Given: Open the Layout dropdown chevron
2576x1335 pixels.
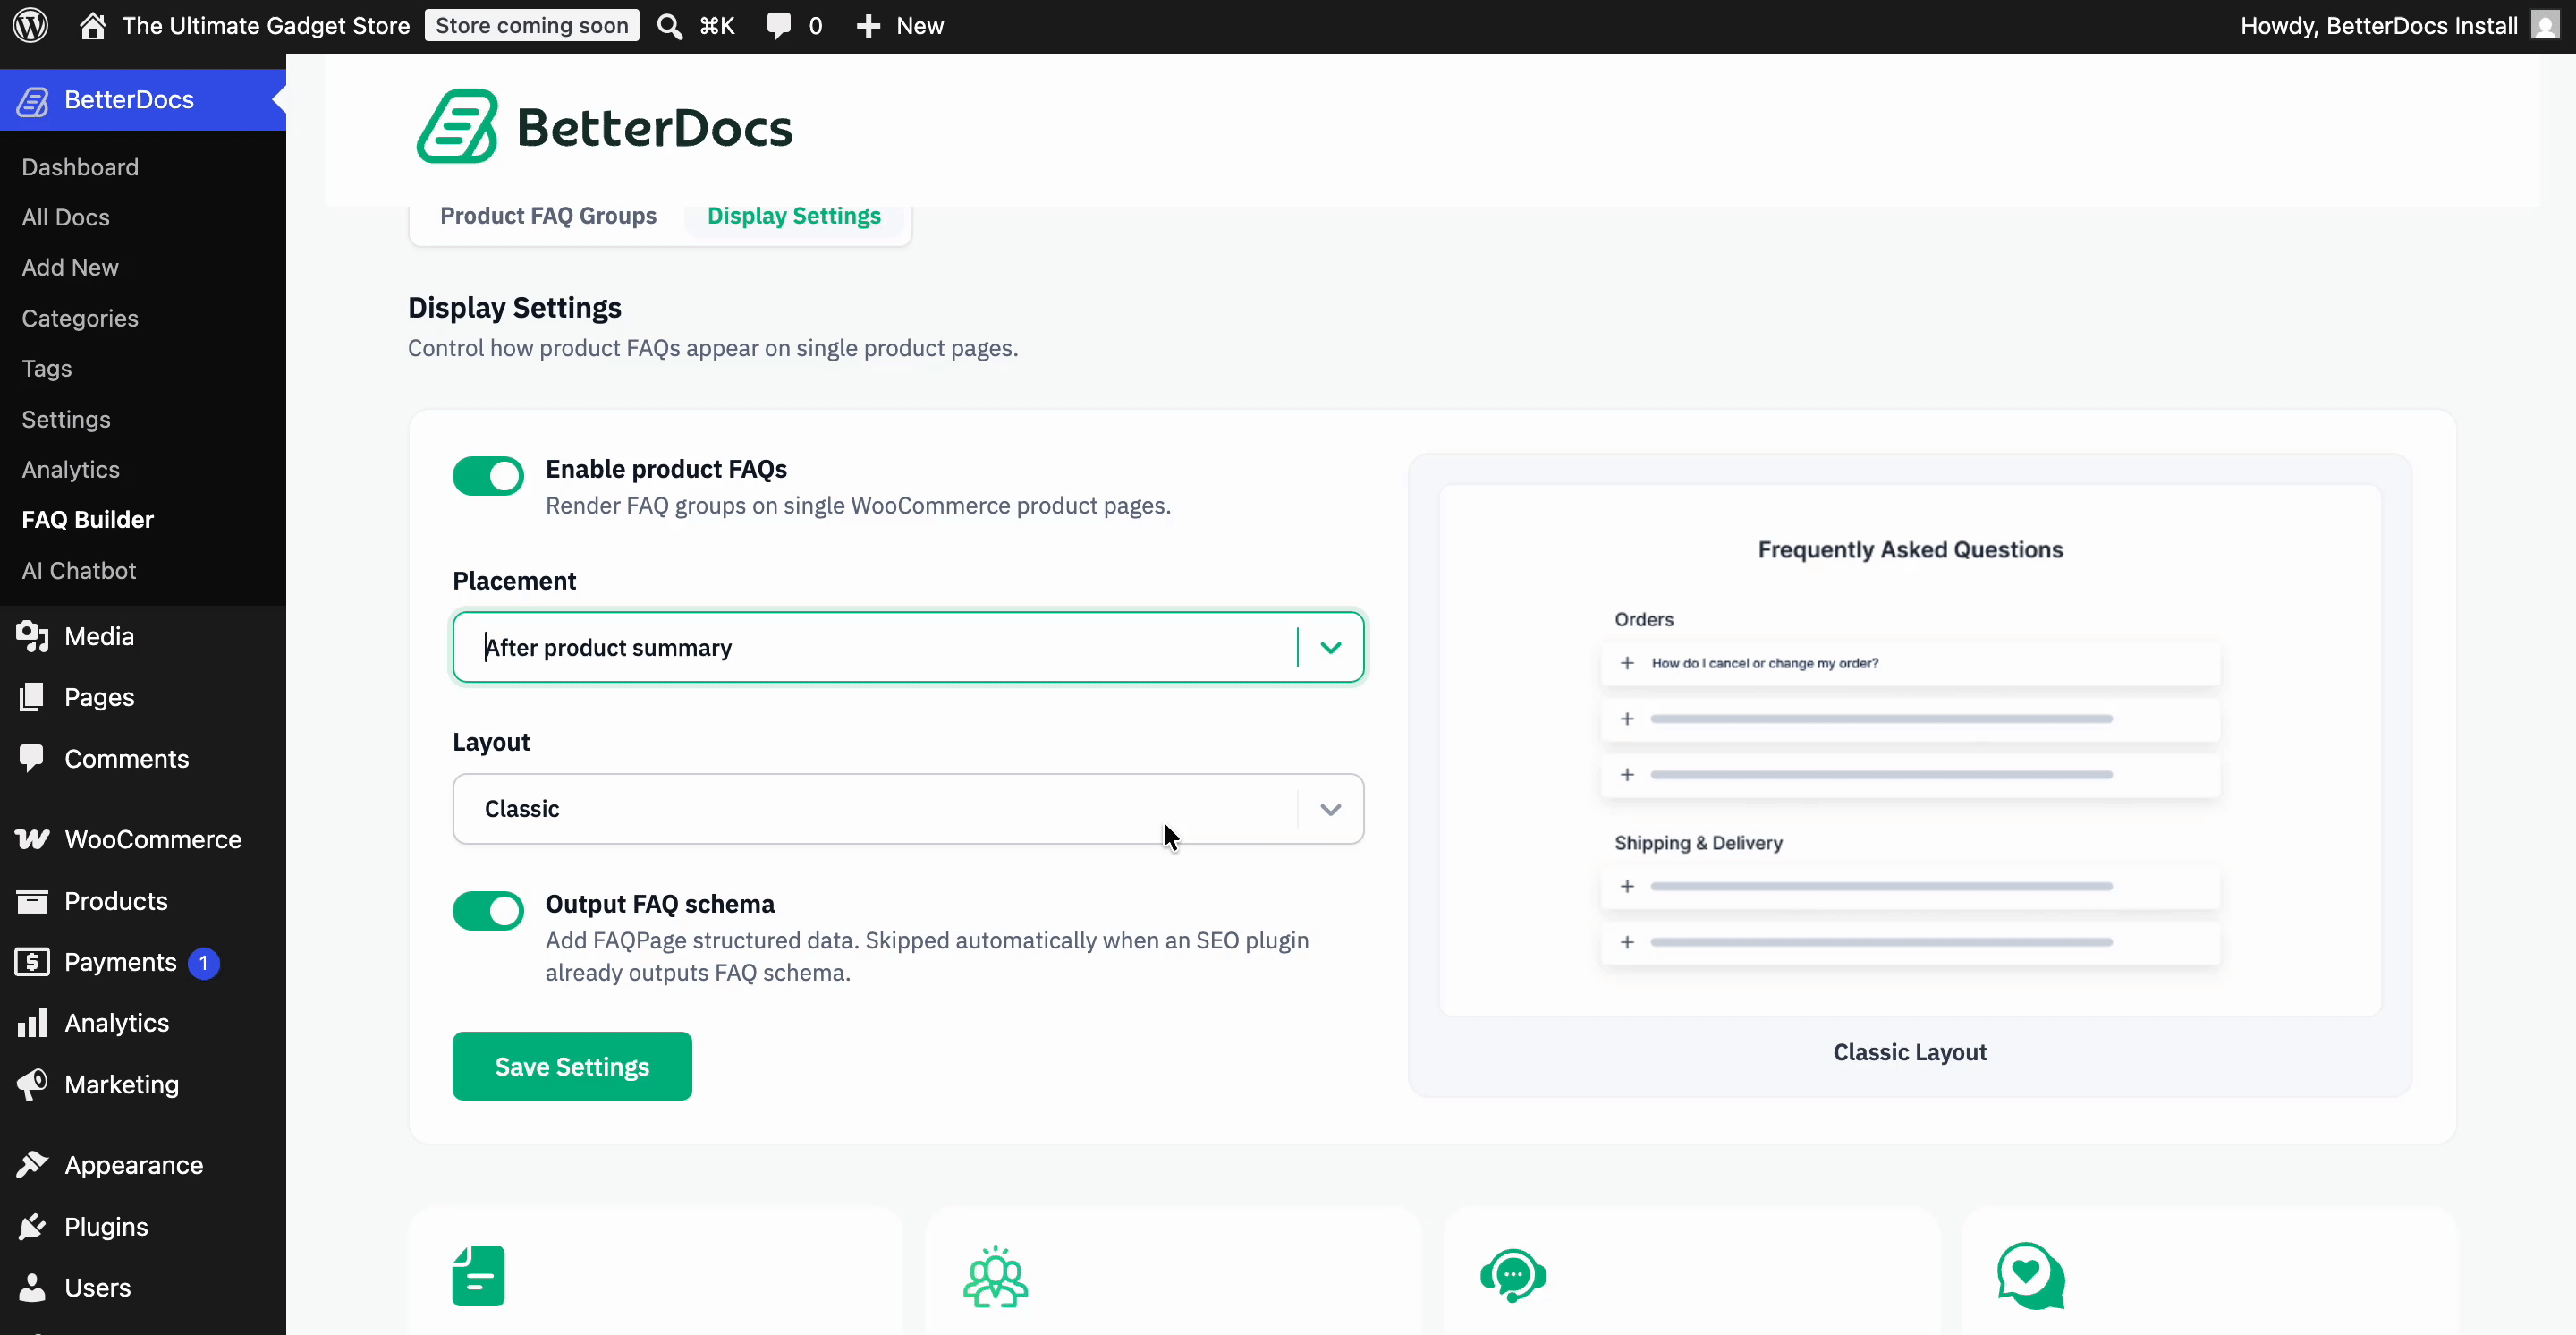Looking at the screenshot, I should [x=1330, y=809].
